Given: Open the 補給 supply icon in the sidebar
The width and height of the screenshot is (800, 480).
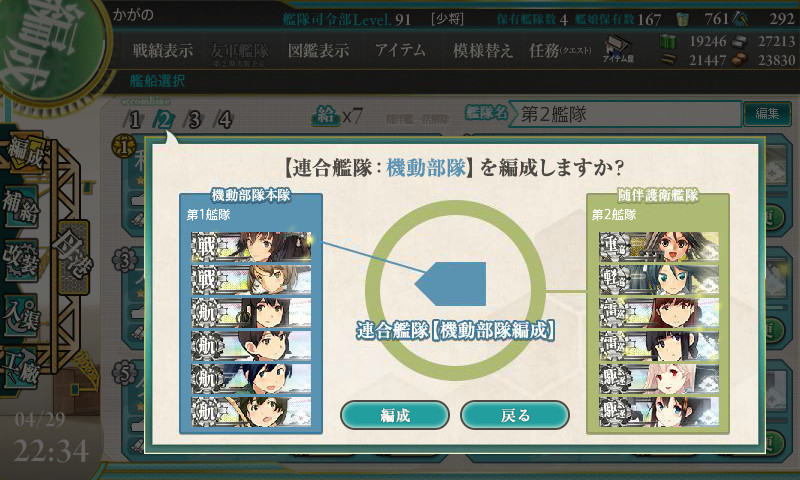Looking at the screenshot, I should 20,207.
